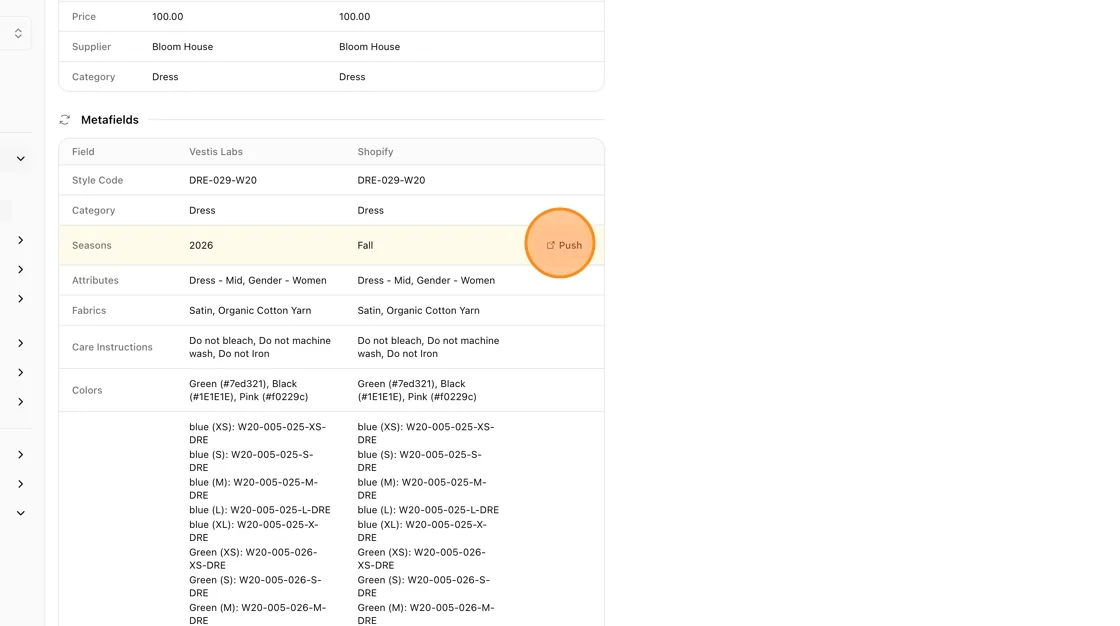Select the Care Instructions field label
The image size is (1120, 626).
click(112, 347)
